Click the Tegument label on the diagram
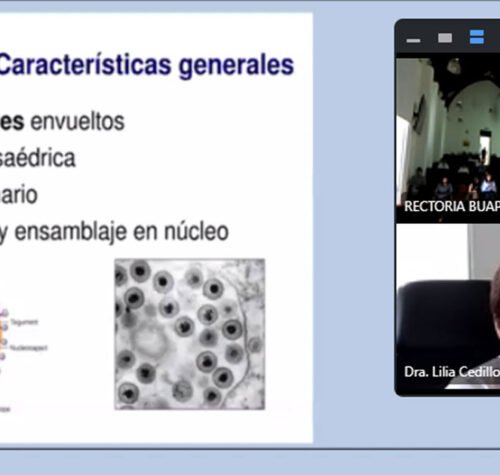500x475 pixels. pyautogui.click(x=24, y=322)
